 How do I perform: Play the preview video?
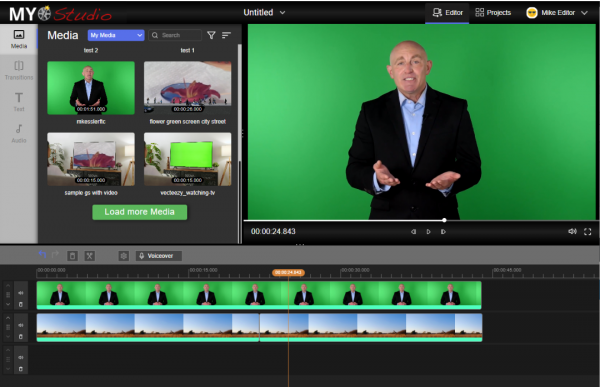coord(428,232)
